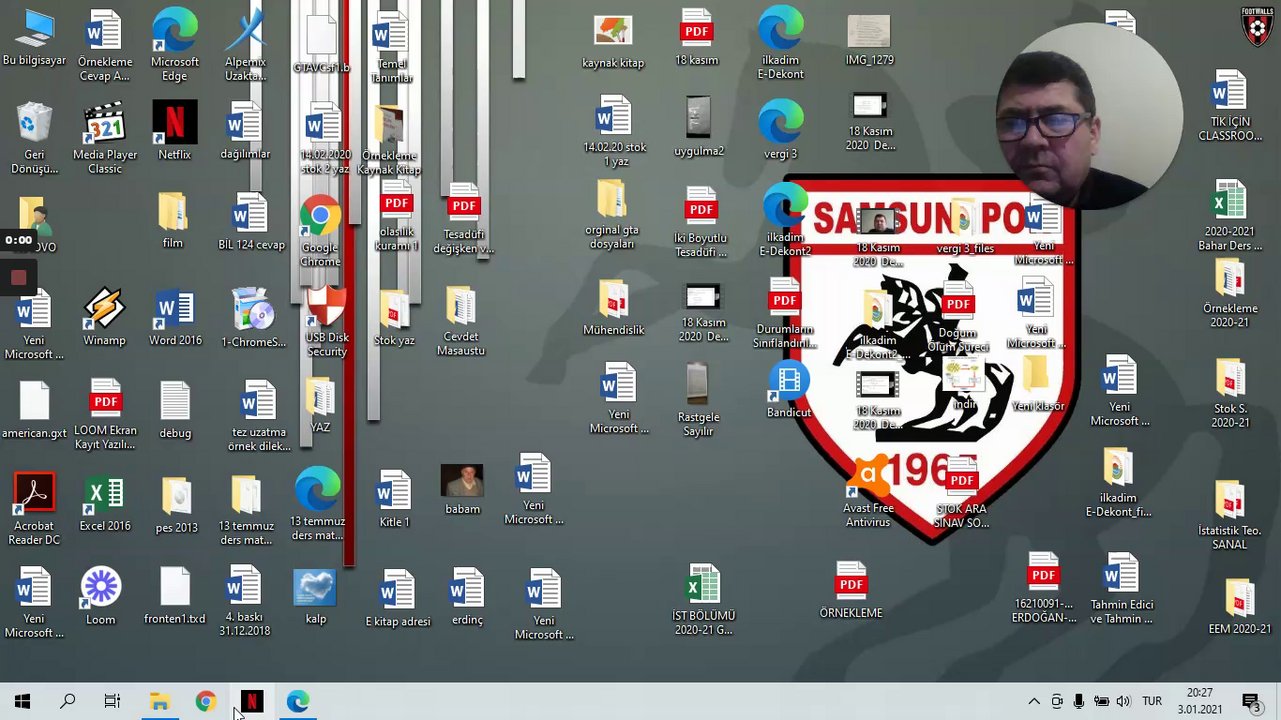This screenshot has height=720, width=1281.
Task: Launch Word 2016 shortcut
Action: pos(175,317)
